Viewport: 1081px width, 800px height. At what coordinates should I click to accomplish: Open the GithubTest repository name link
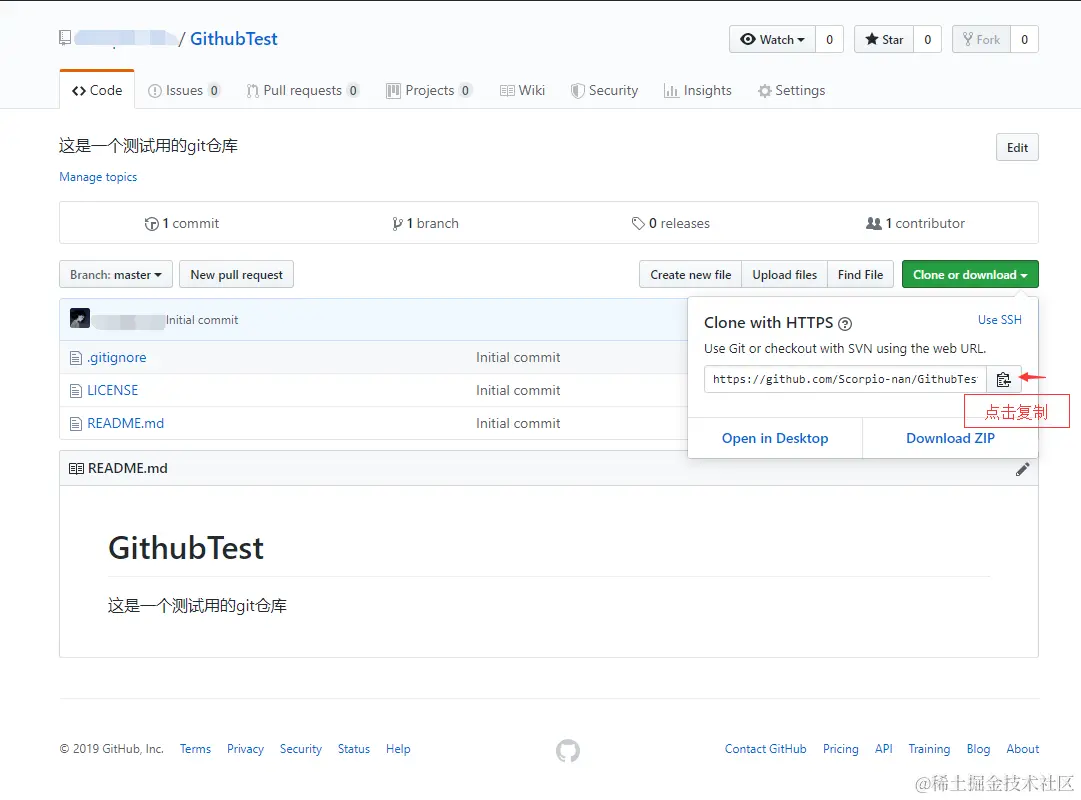(x=234, y=39)
